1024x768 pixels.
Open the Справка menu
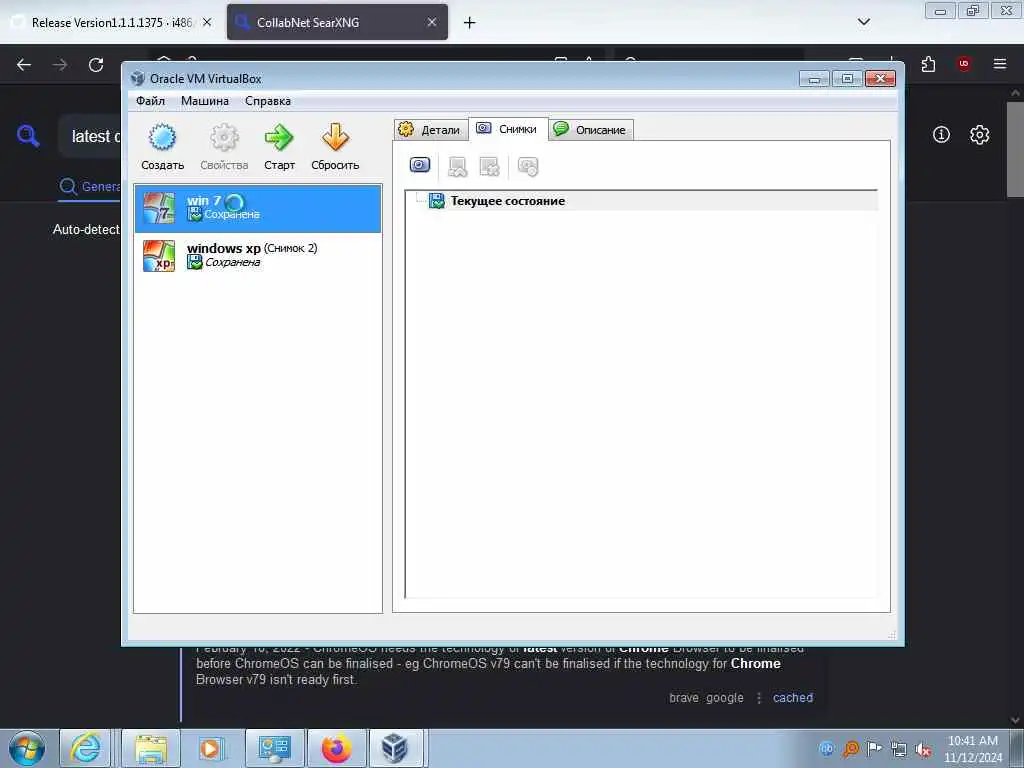(268, 101)
